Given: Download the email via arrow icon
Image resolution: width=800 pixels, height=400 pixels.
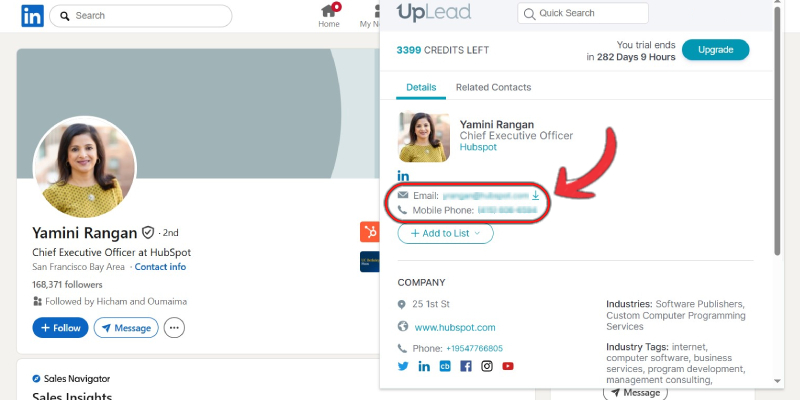Looking at the screenshot, I should click(535, 195).
